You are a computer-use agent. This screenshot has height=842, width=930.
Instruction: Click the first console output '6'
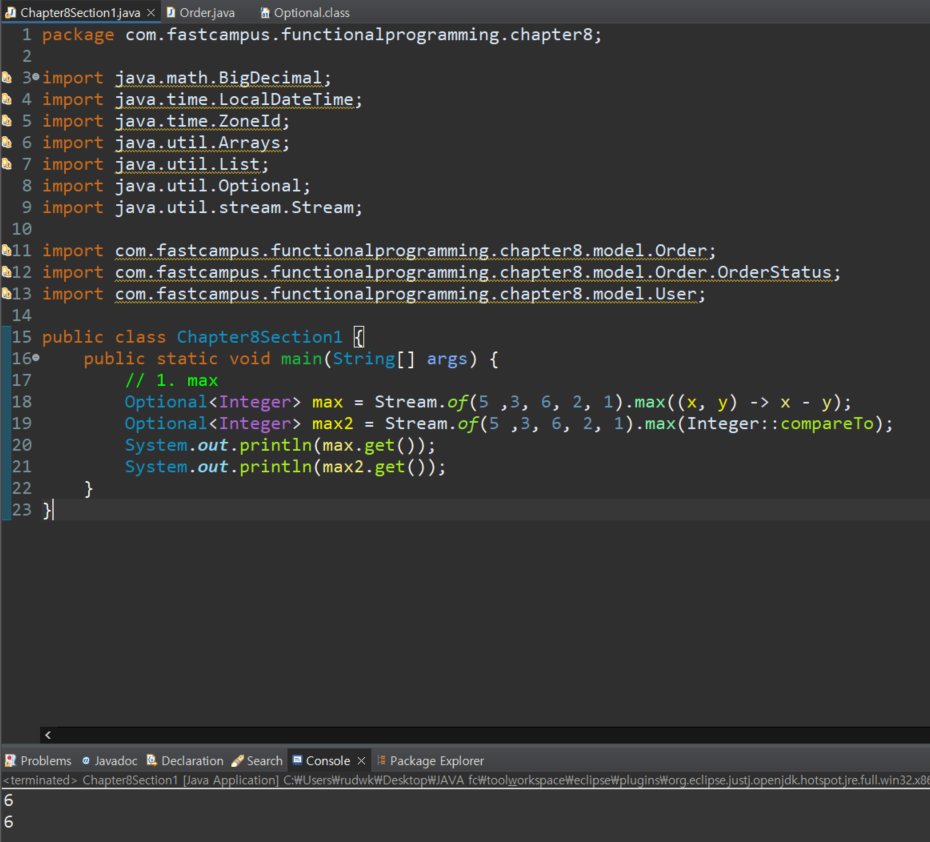[8, 800]
